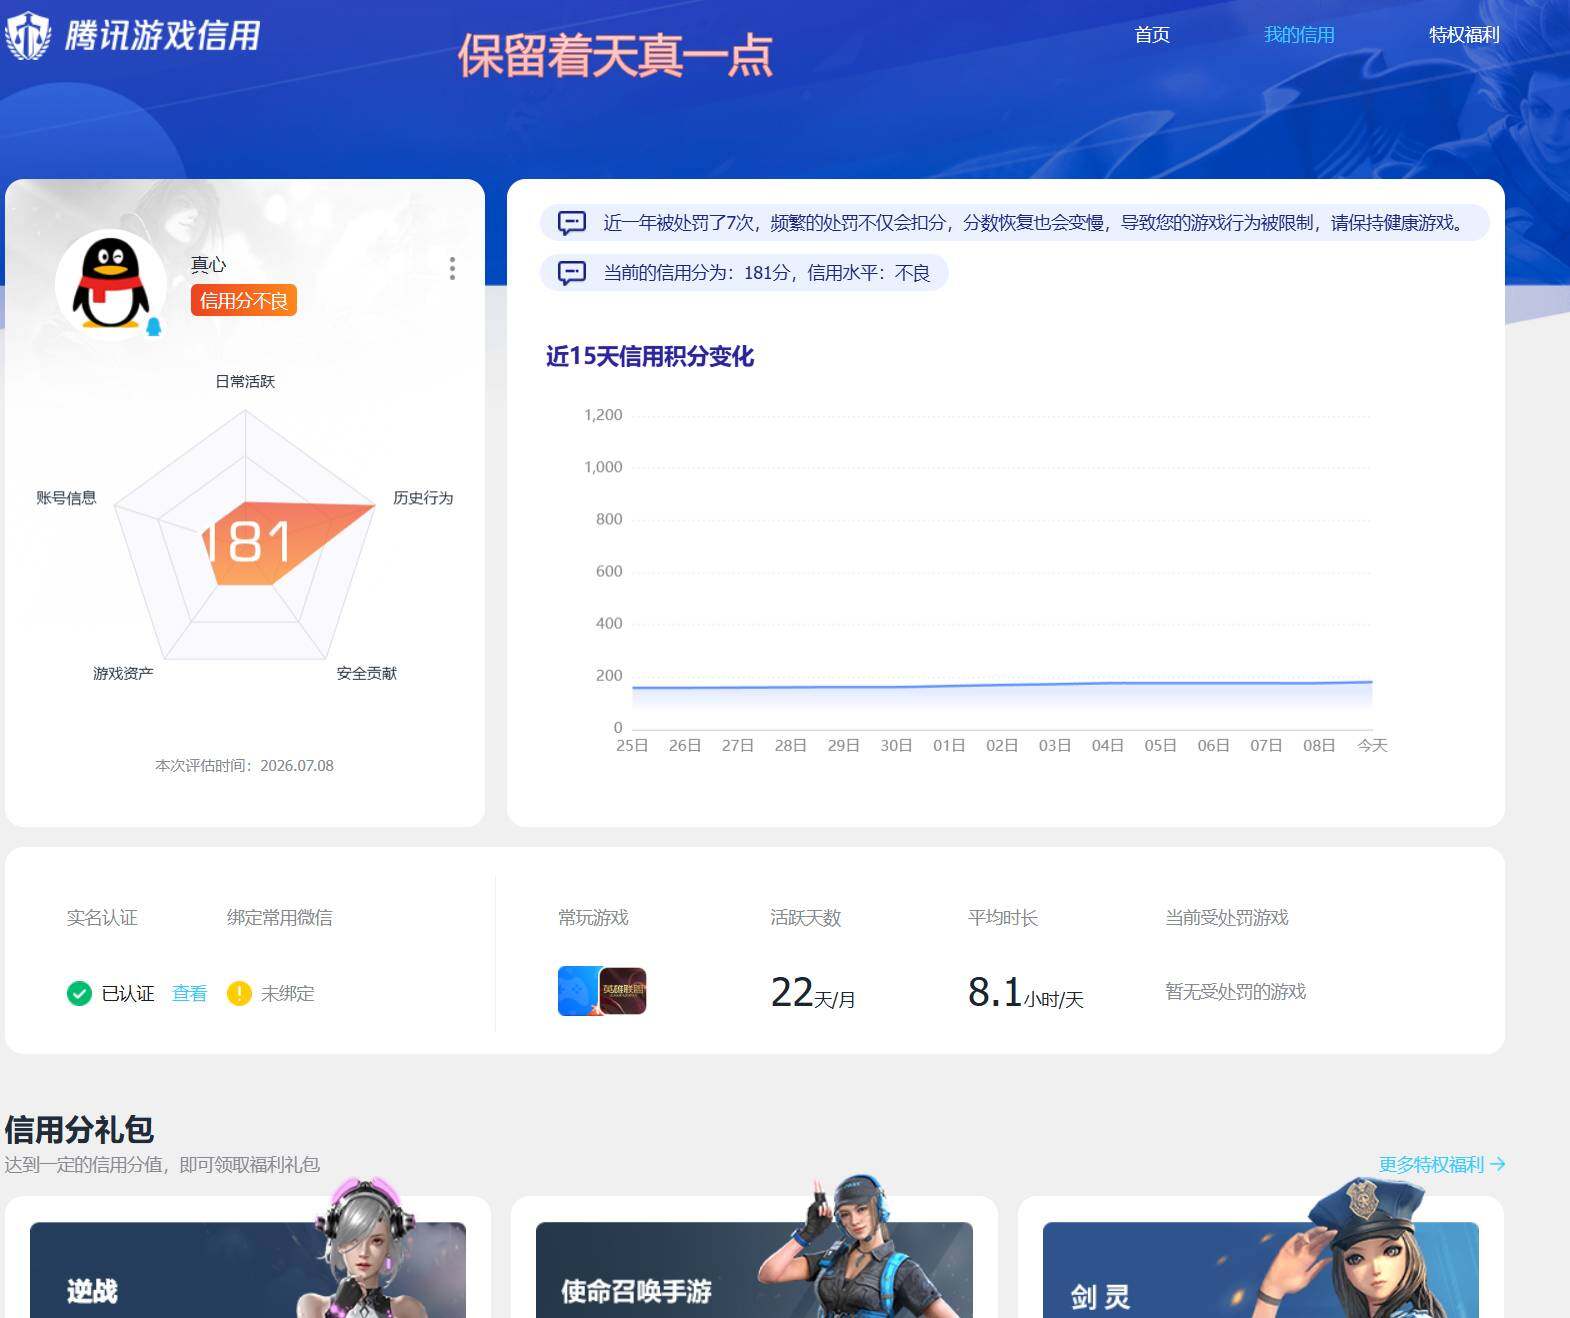Click the Tencent Game Credit shield logo

click(27, 36)
